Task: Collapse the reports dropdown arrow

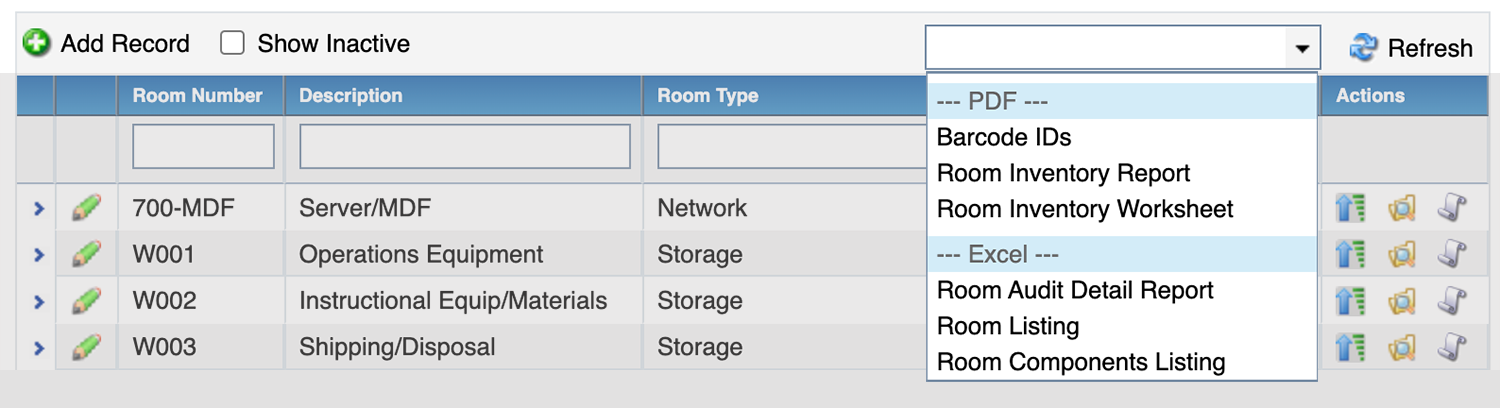Action: tap(1301, 48)
